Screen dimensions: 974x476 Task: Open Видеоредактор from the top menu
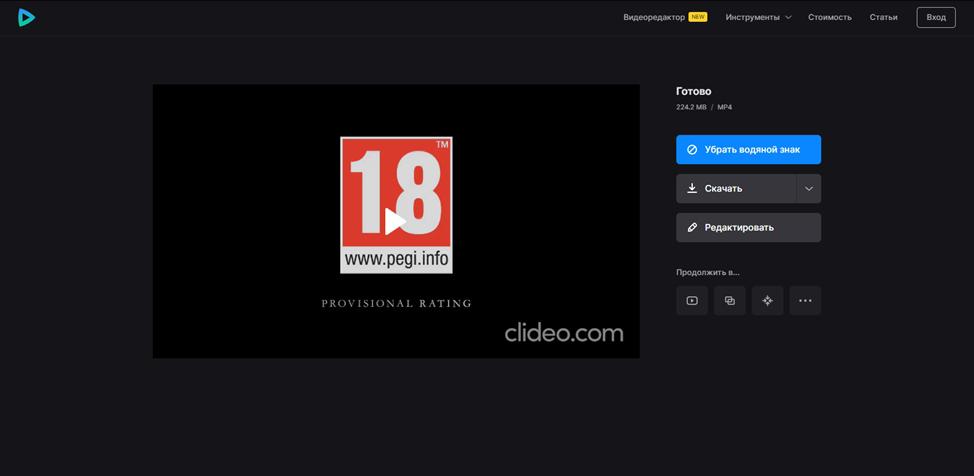[654, 17]
